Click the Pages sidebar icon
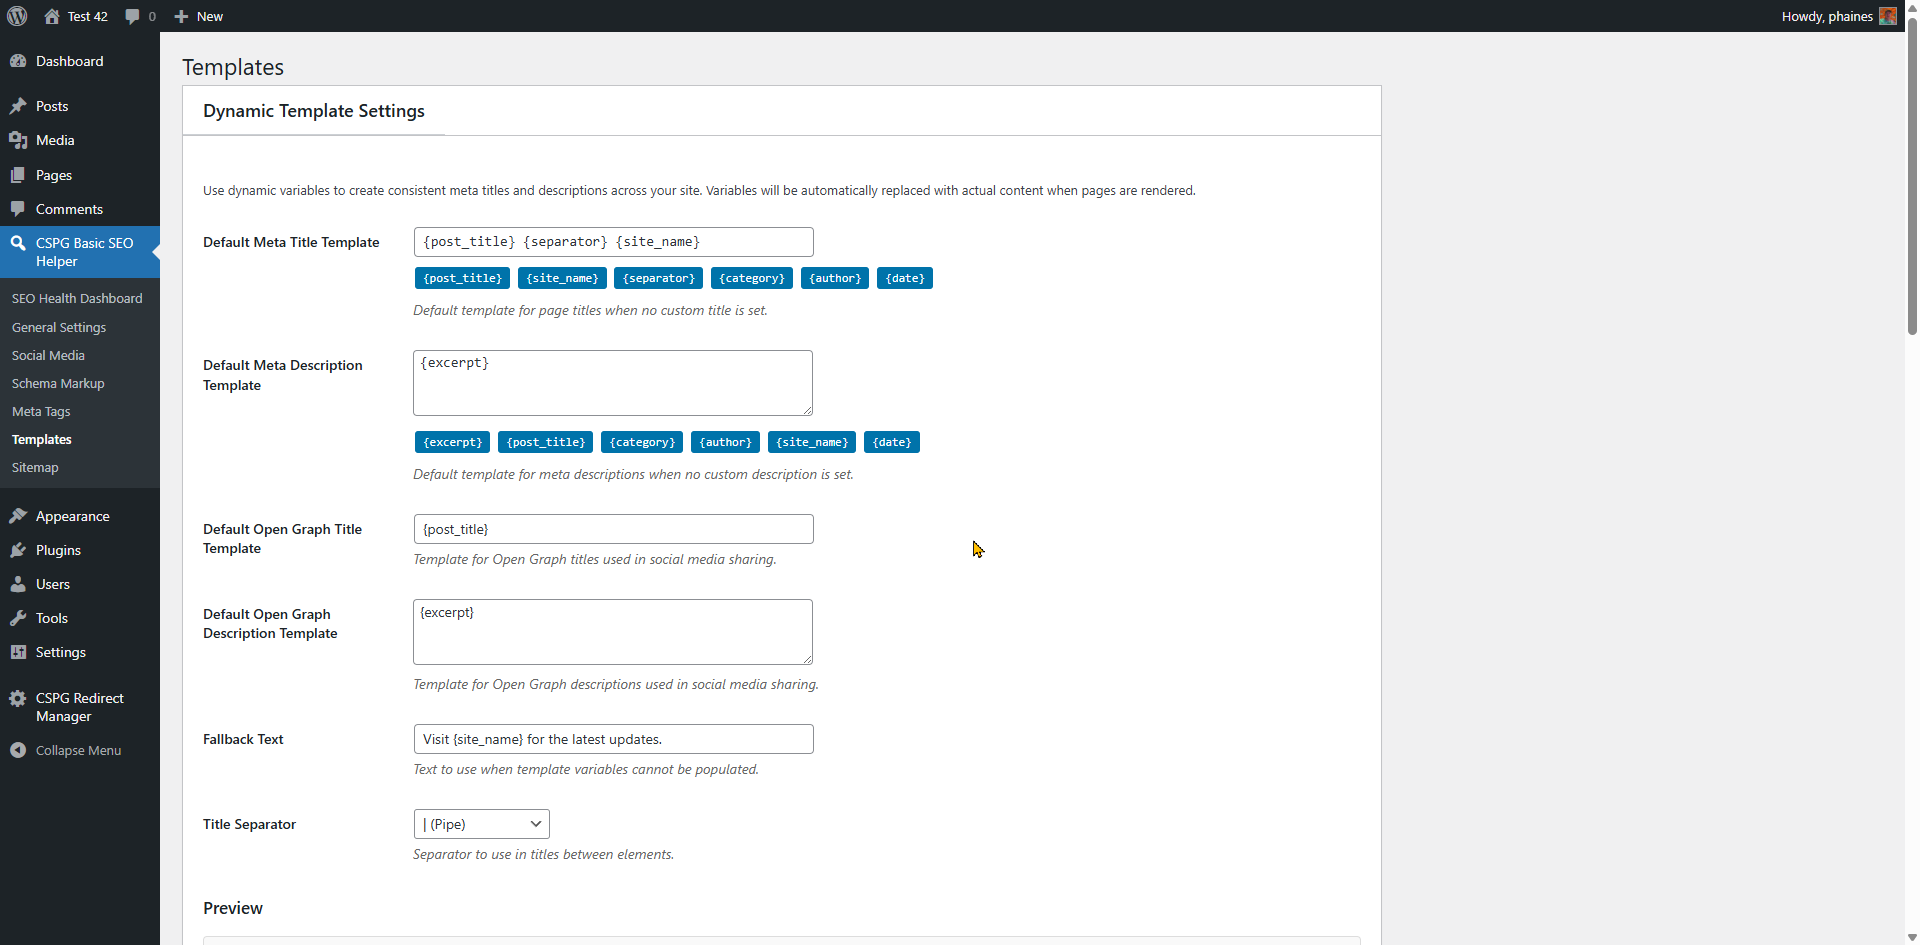 coord(18,175)
